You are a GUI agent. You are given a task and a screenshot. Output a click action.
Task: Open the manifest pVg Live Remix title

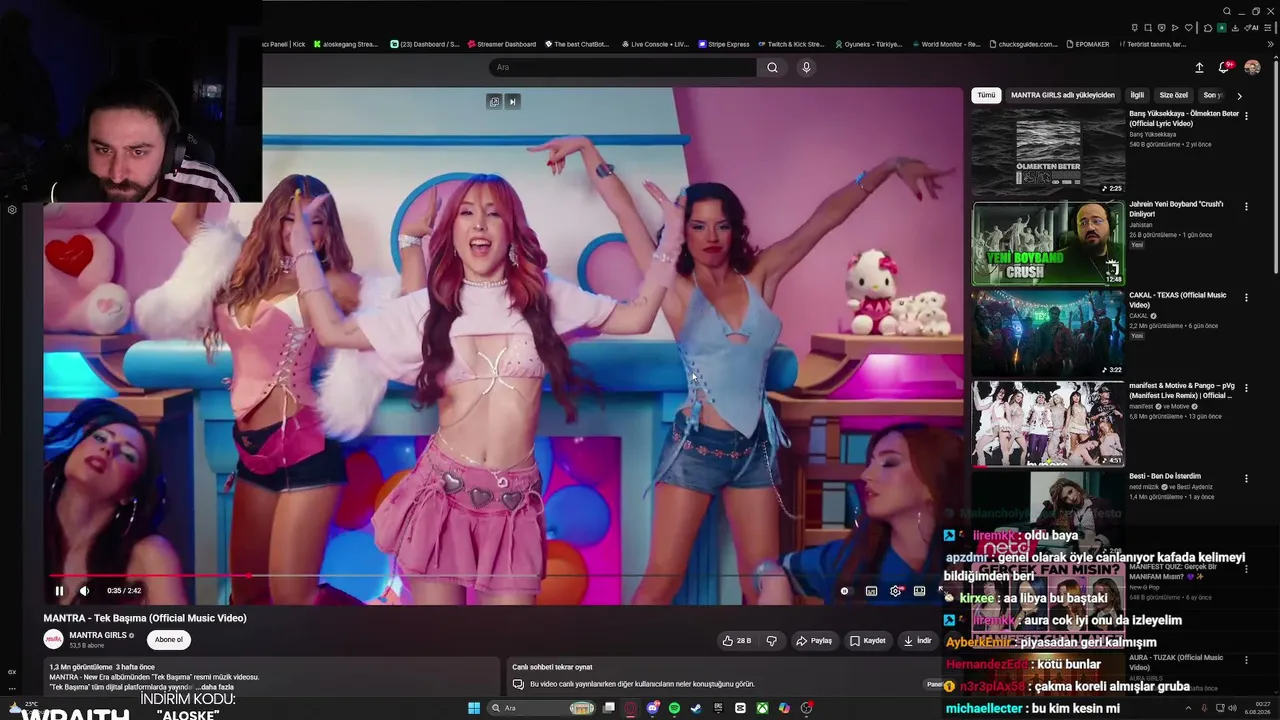[1182, 390]
